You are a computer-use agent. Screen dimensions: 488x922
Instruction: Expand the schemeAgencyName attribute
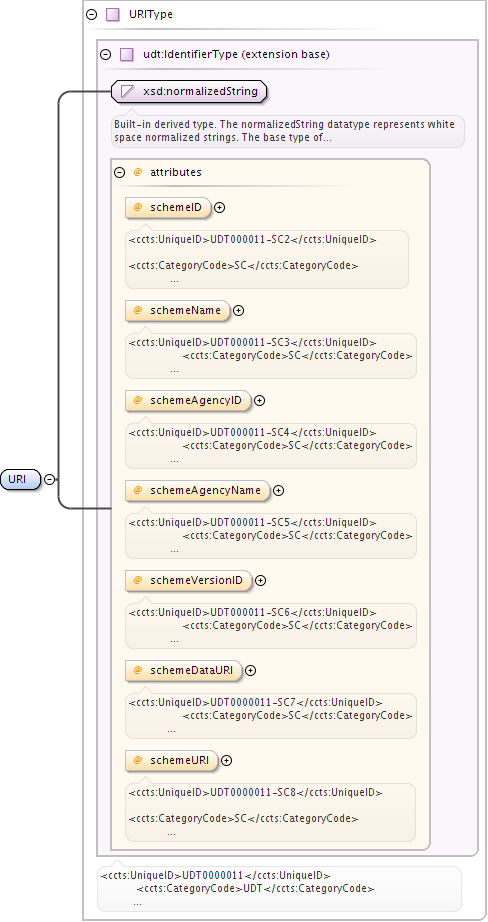278,490
